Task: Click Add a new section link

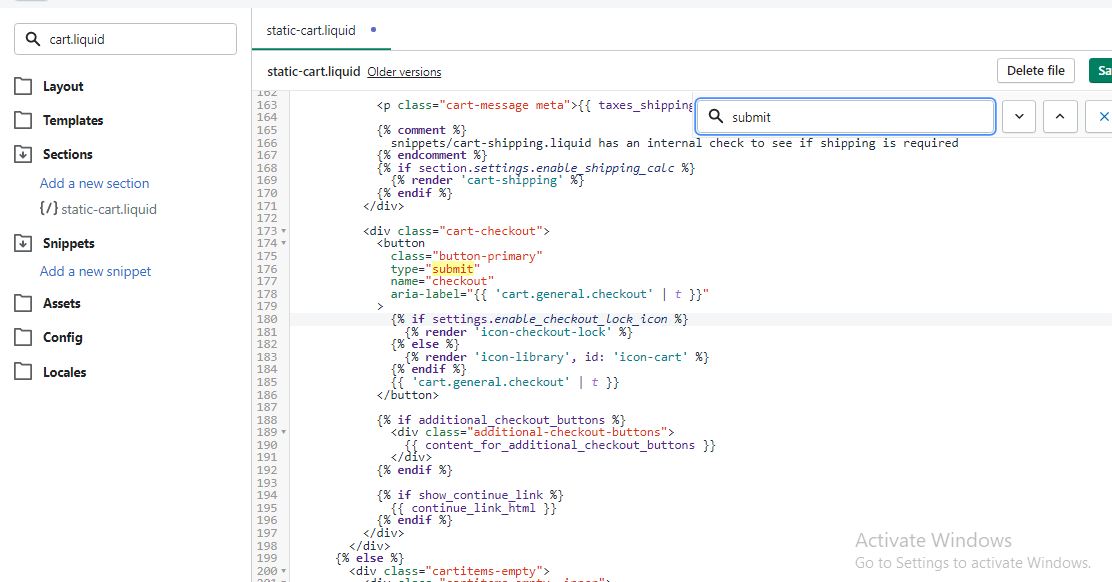Action: click(x=94, y=183)
